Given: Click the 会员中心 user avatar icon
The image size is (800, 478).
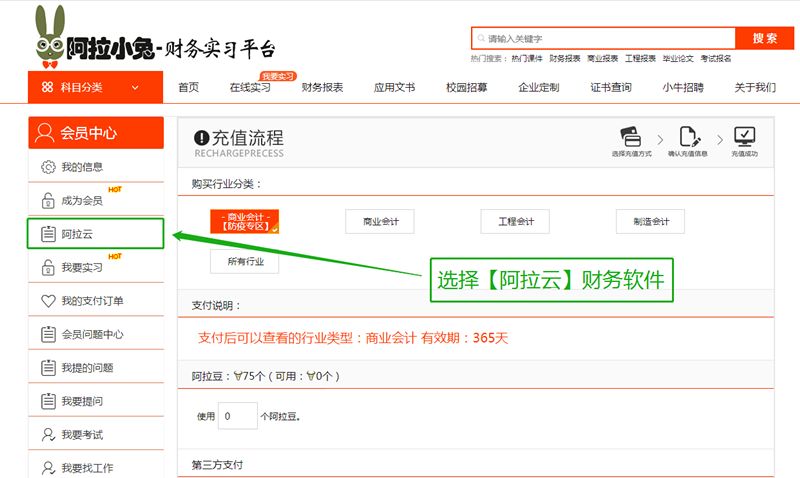Looking at the screenshot, I should [x=44, y=133].
